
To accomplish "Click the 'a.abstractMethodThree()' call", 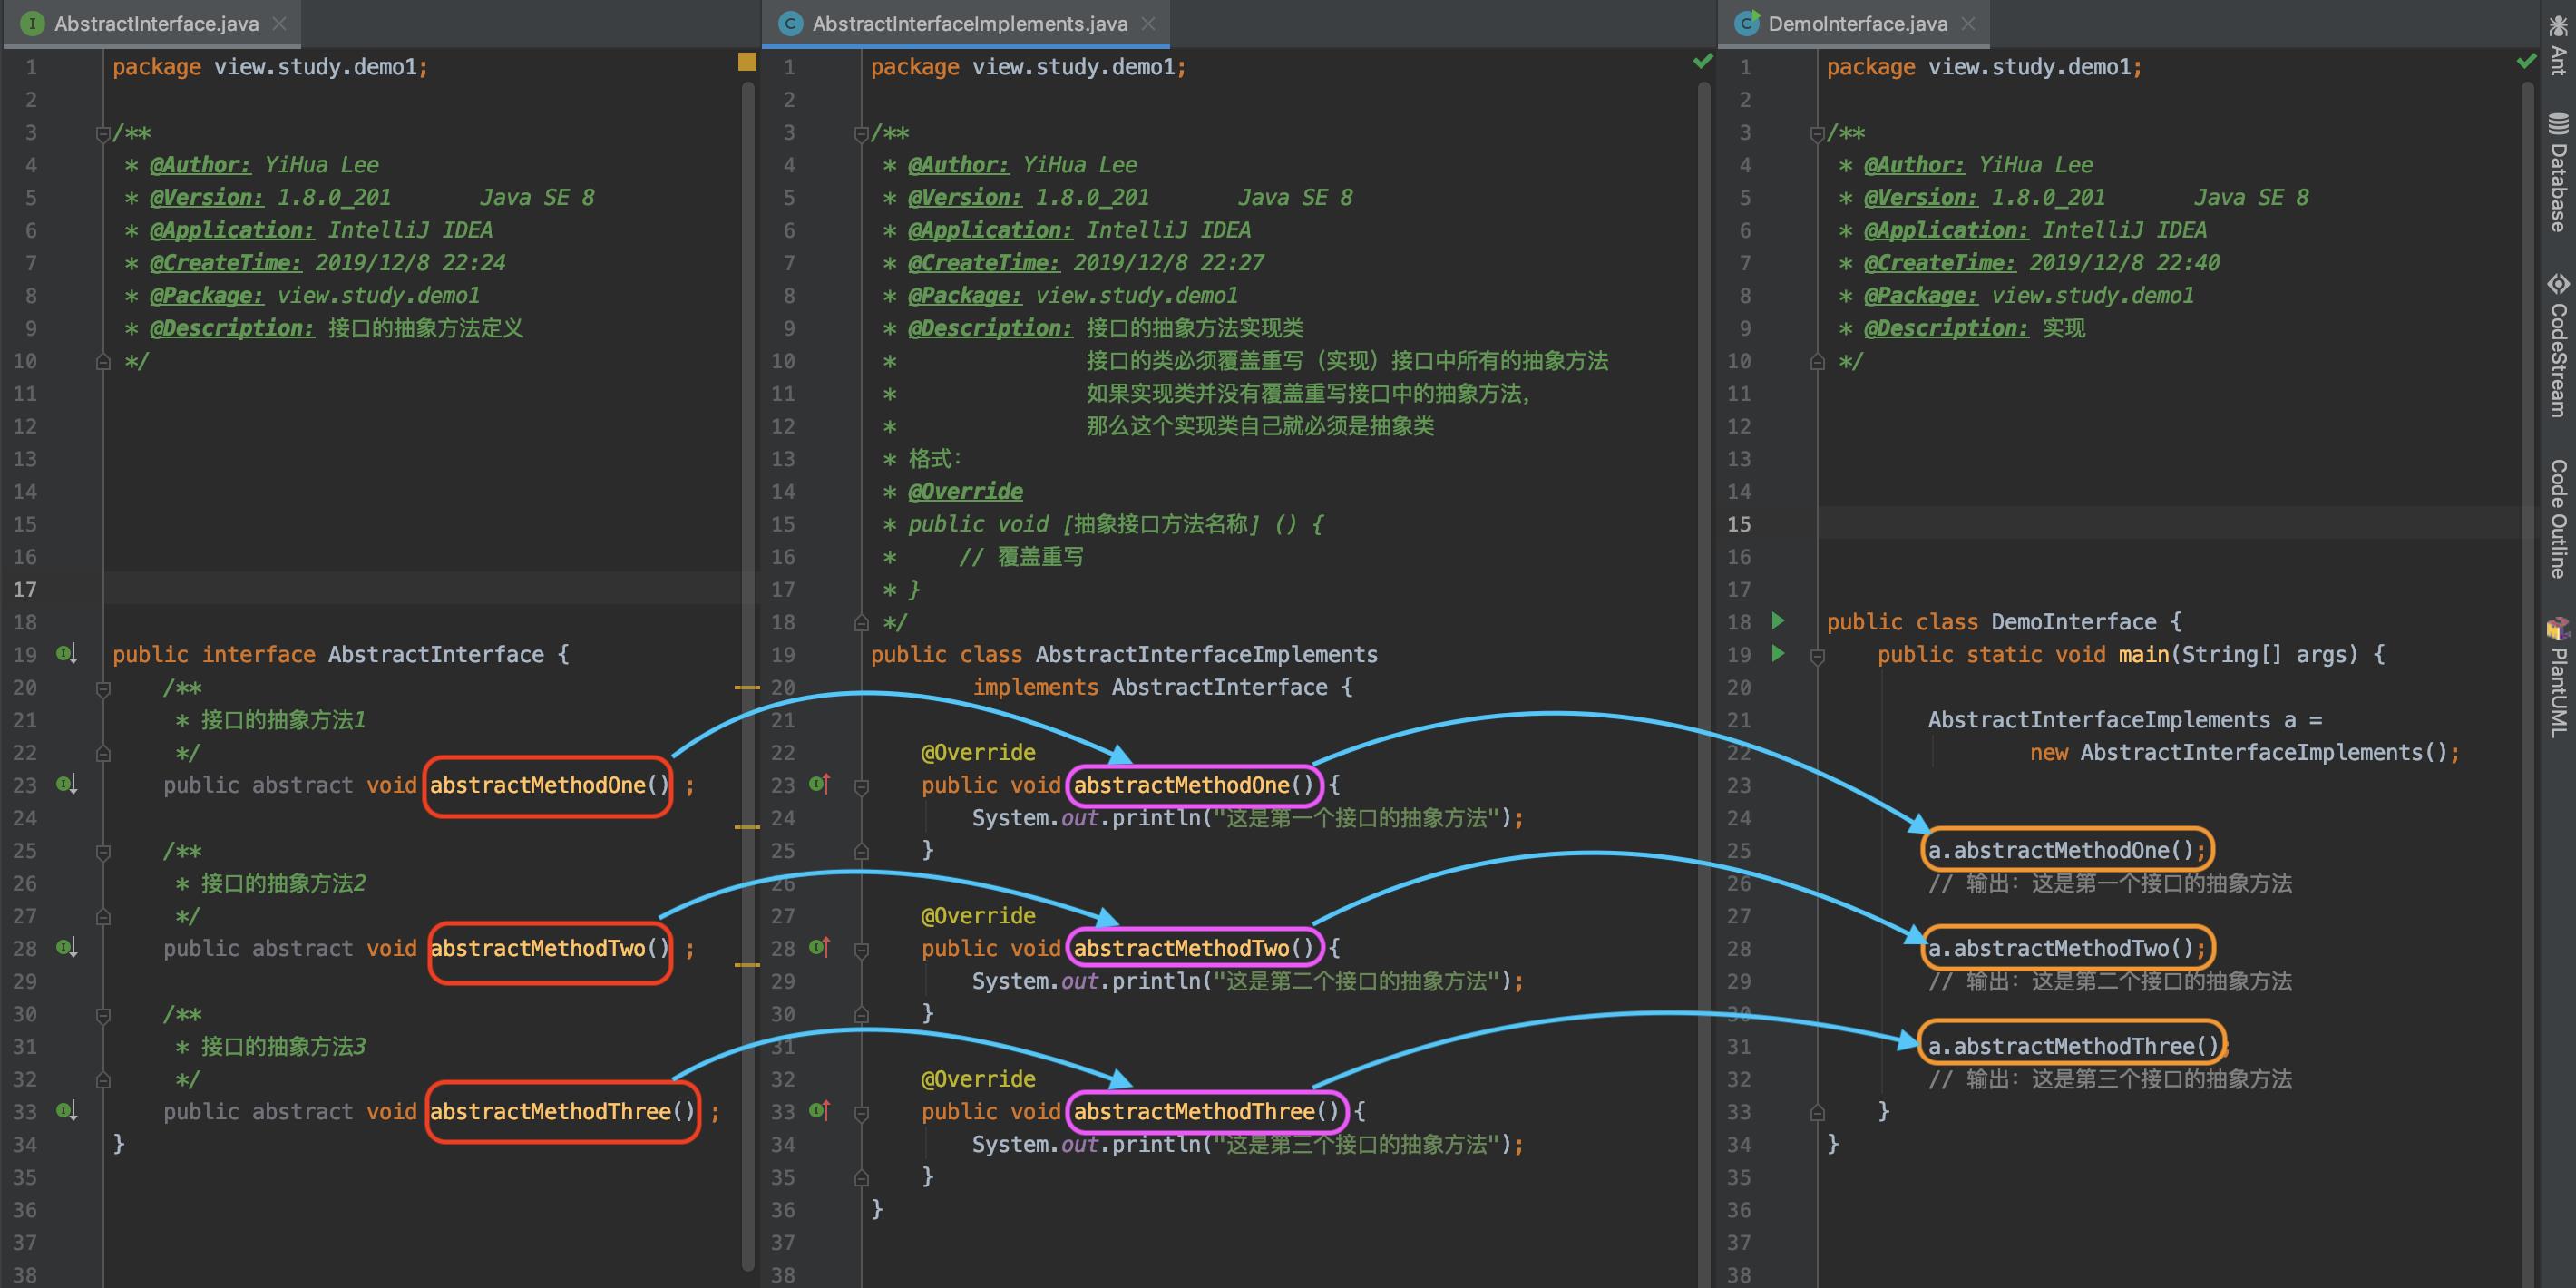I will coord(2072,1046).
